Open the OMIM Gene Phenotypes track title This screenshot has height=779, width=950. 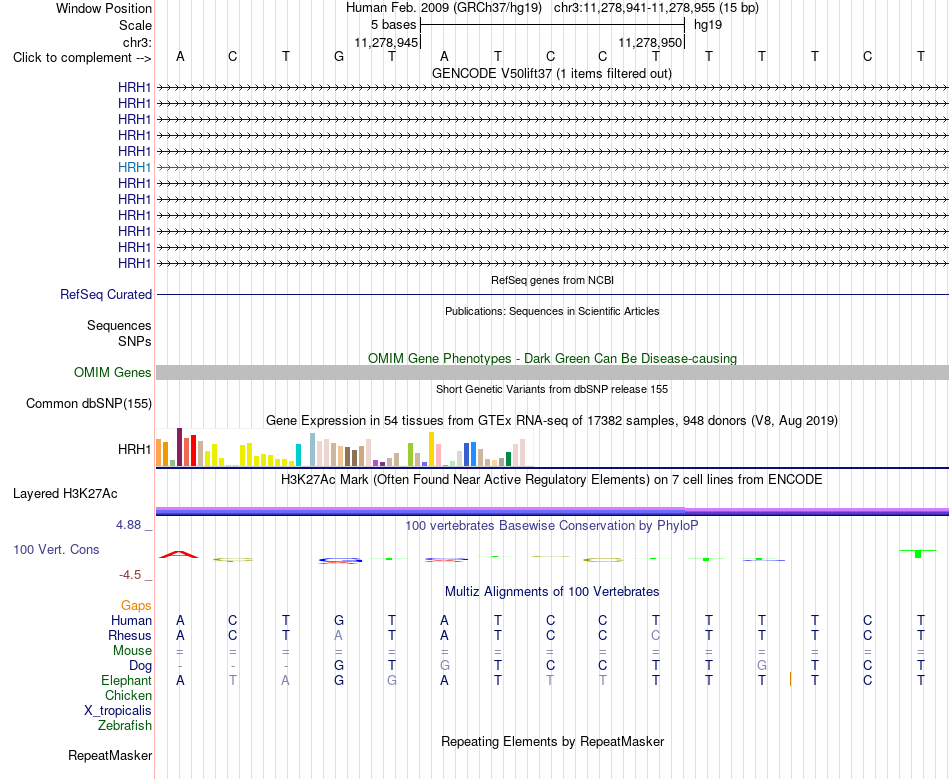point(552,359)
